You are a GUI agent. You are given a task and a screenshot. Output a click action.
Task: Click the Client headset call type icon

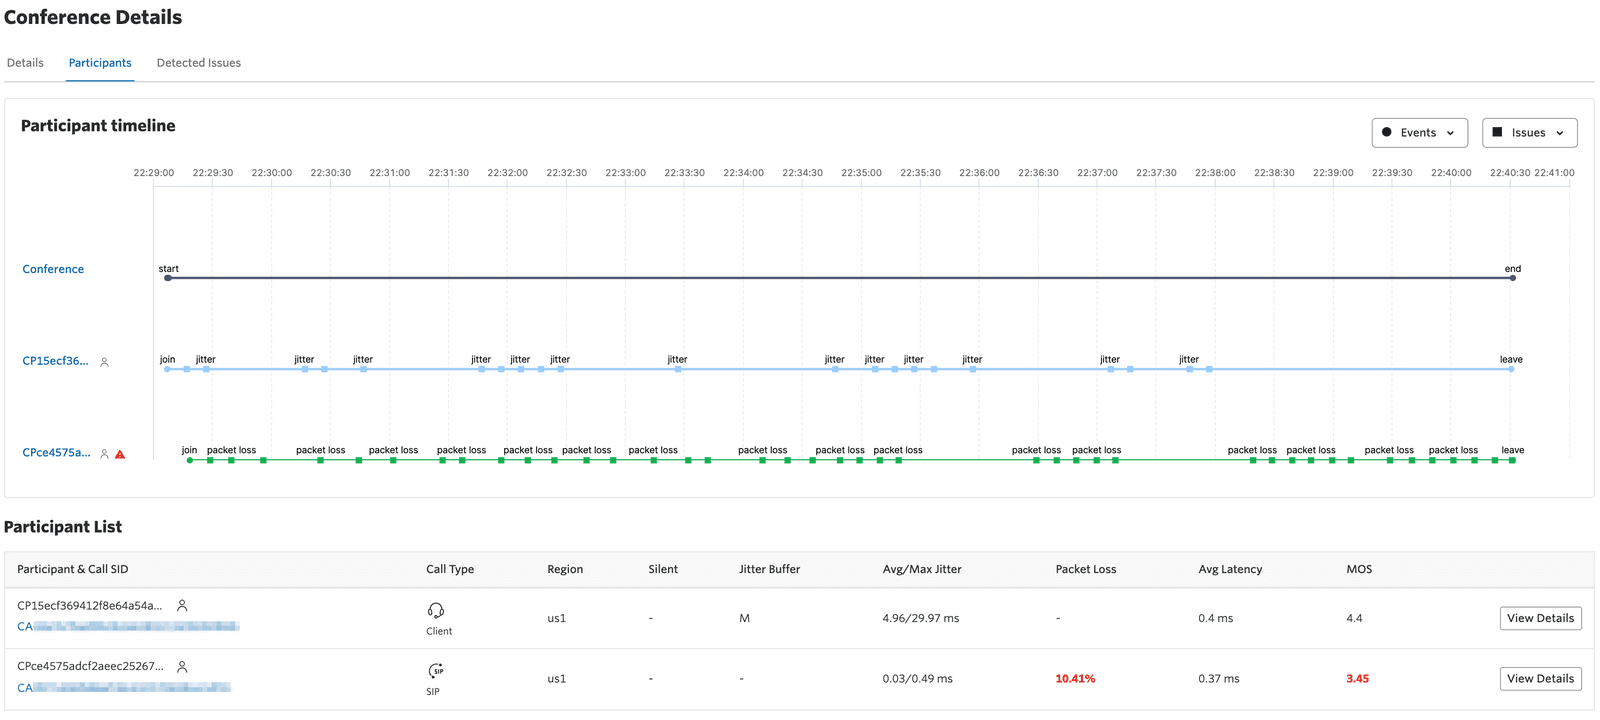click(436, 611)
